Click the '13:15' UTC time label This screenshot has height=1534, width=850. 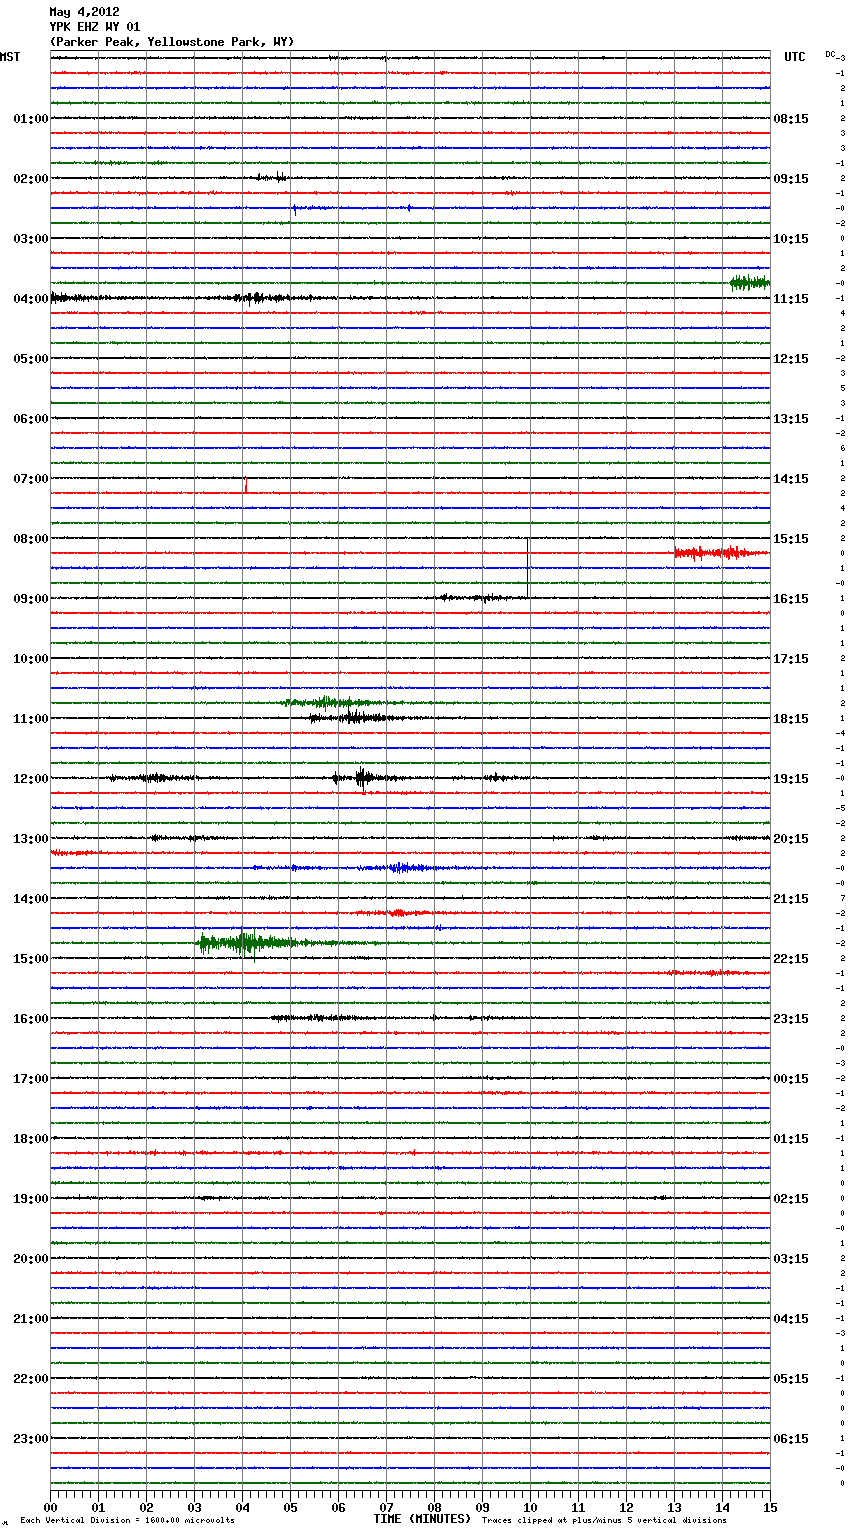[791, 419]
